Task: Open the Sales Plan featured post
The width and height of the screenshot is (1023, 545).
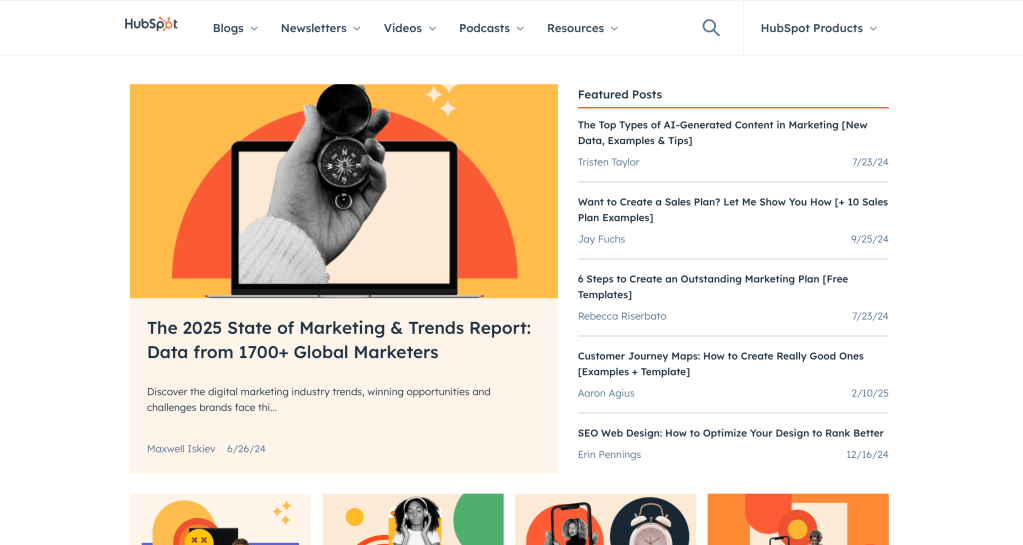Action: [732, 210]
